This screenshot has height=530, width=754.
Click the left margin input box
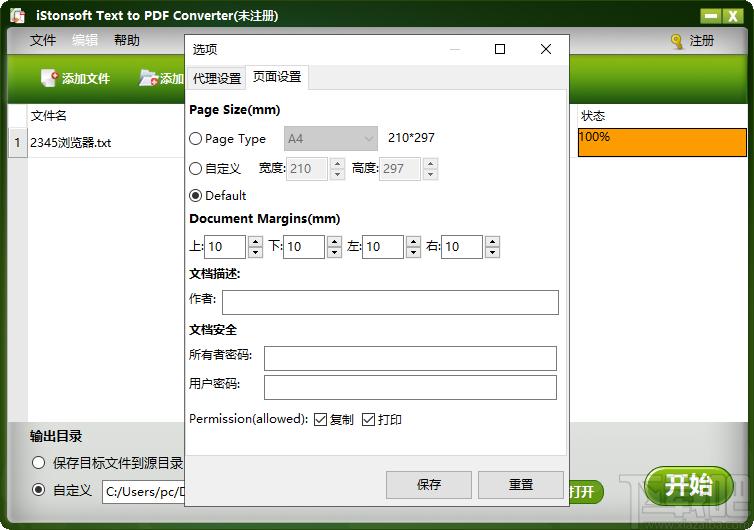click(383, 247)
